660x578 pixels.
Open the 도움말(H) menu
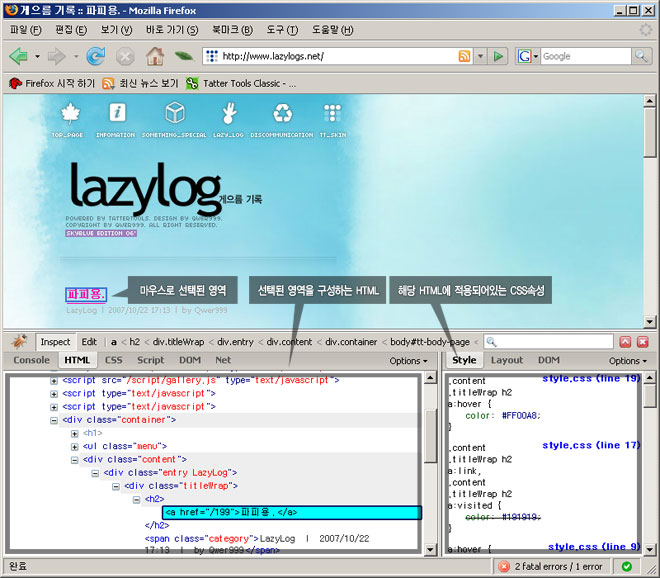tap(332, 30)
